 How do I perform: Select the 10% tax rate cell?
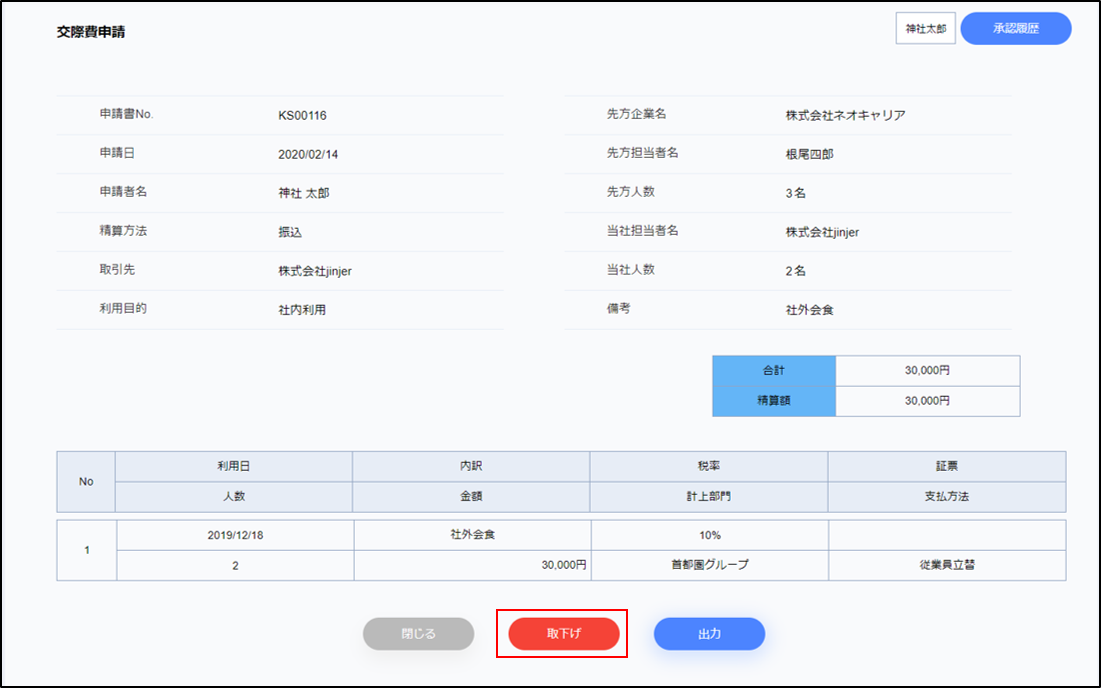point(709,535)
